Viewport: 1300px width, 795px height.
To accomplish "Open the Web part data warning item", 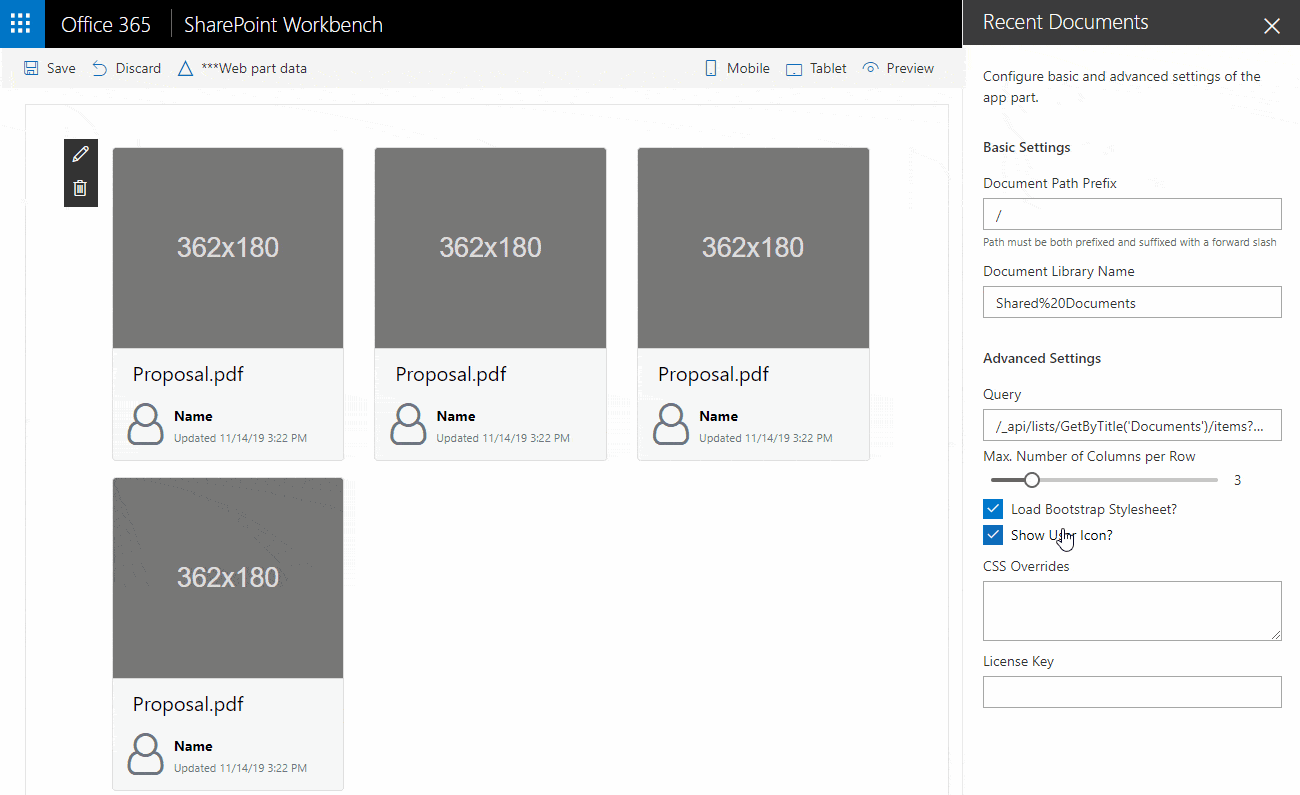I will point(243,69).
